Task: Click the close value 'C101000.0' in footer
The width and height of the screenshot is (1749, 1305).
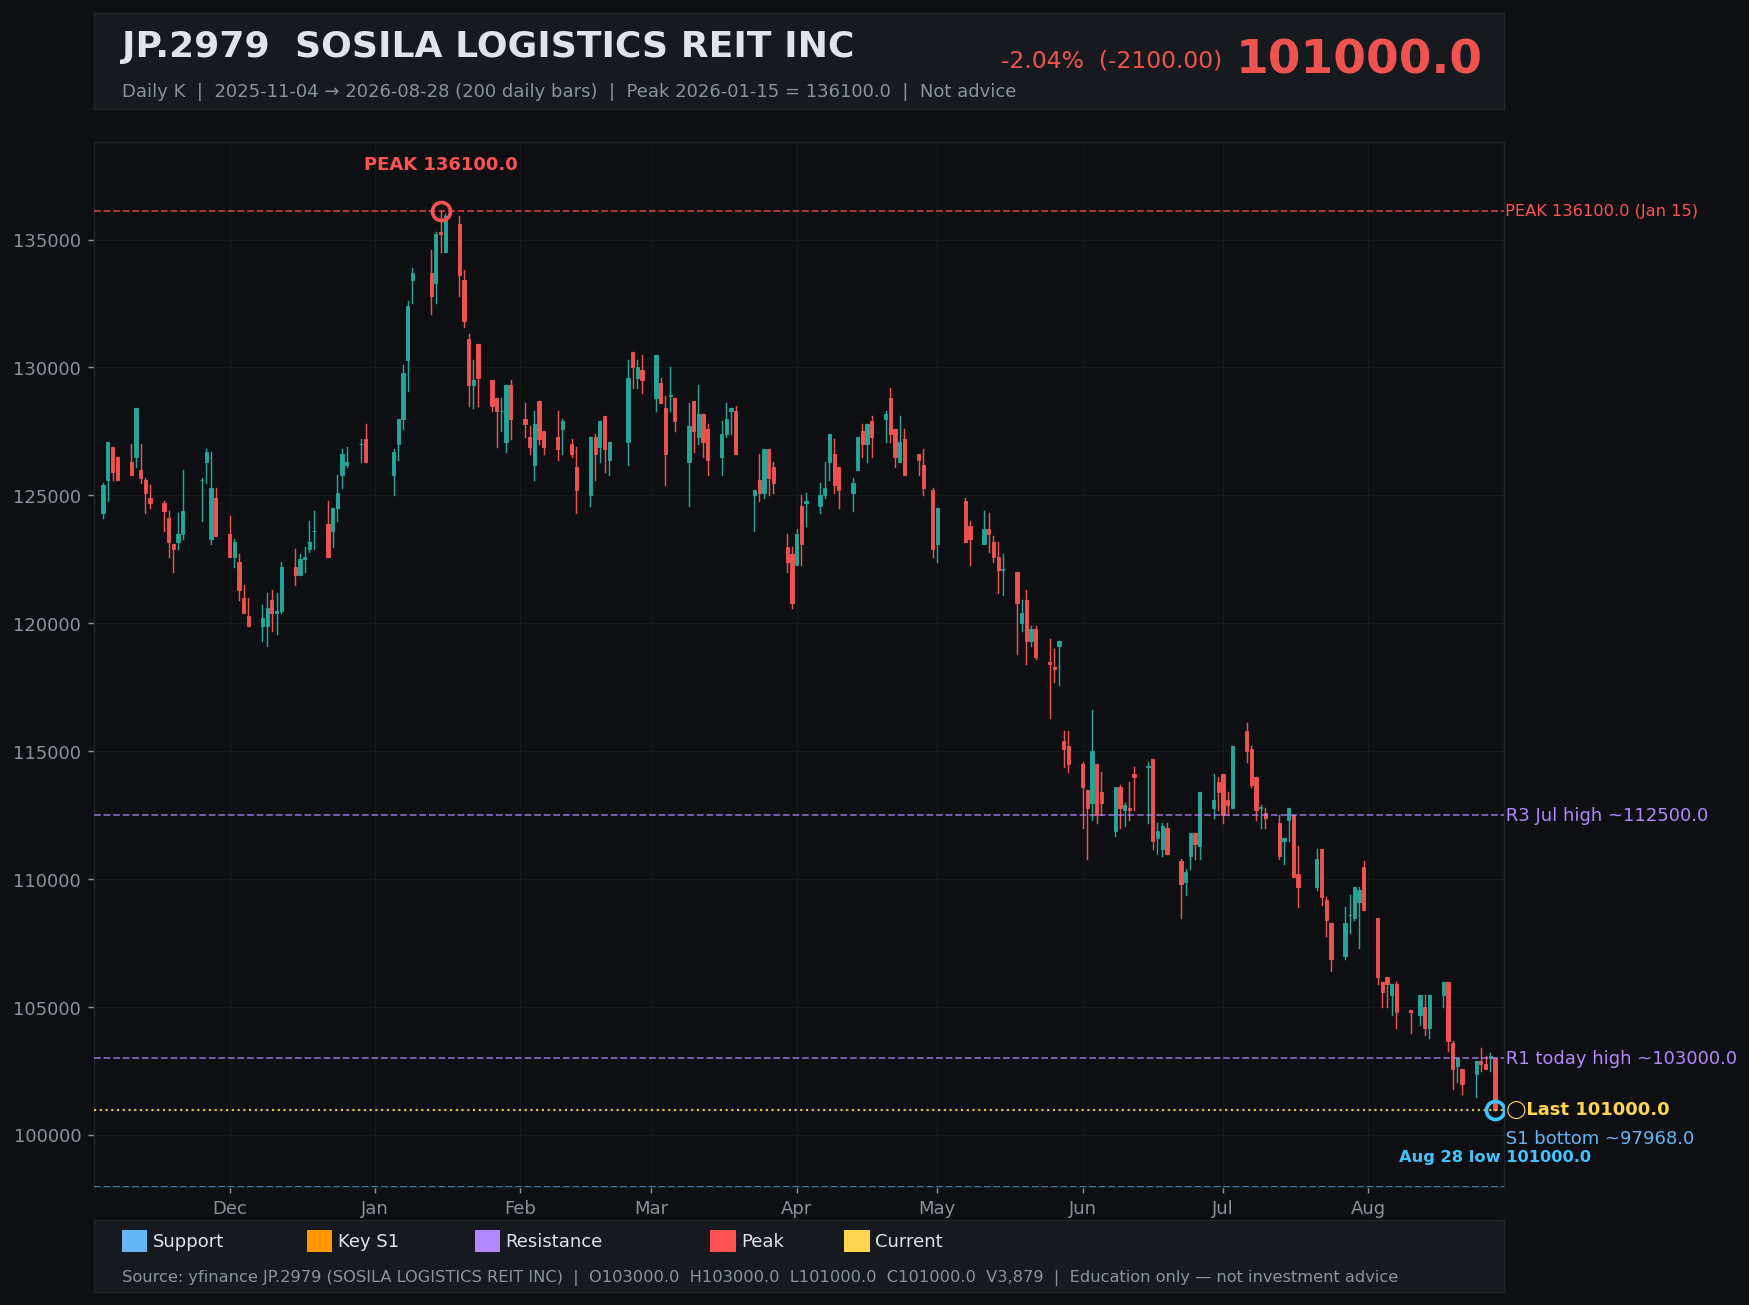Action: coord(931,1277)
